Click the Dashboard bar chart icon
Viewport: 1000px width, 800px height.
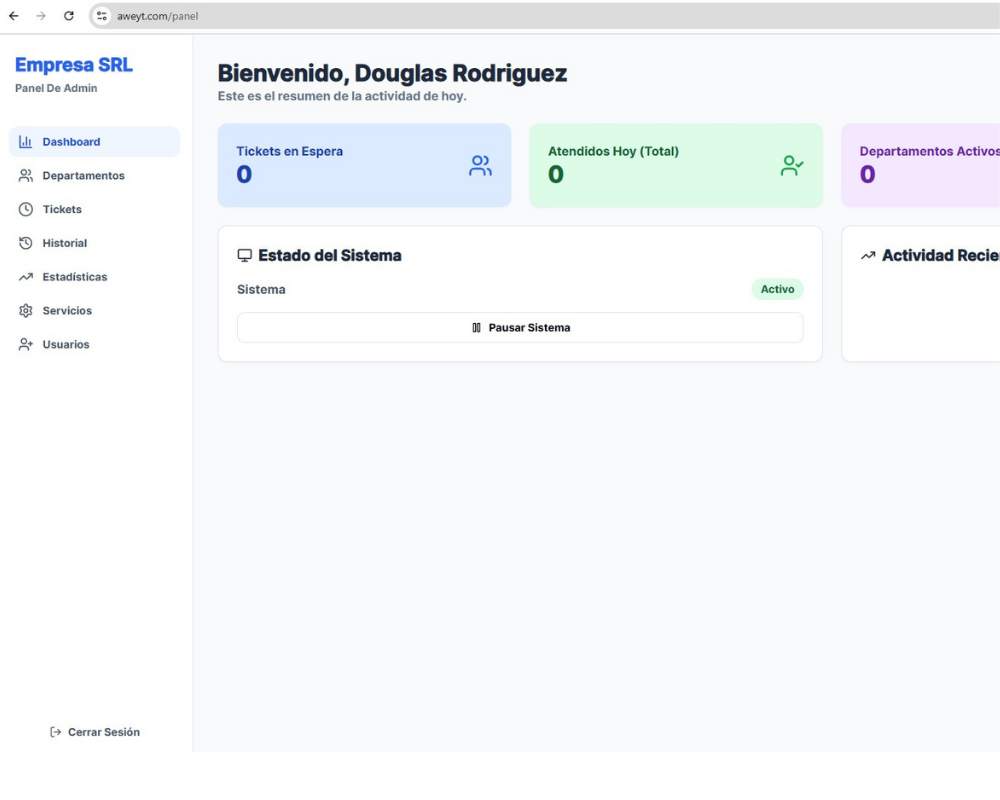pos(26,142)
